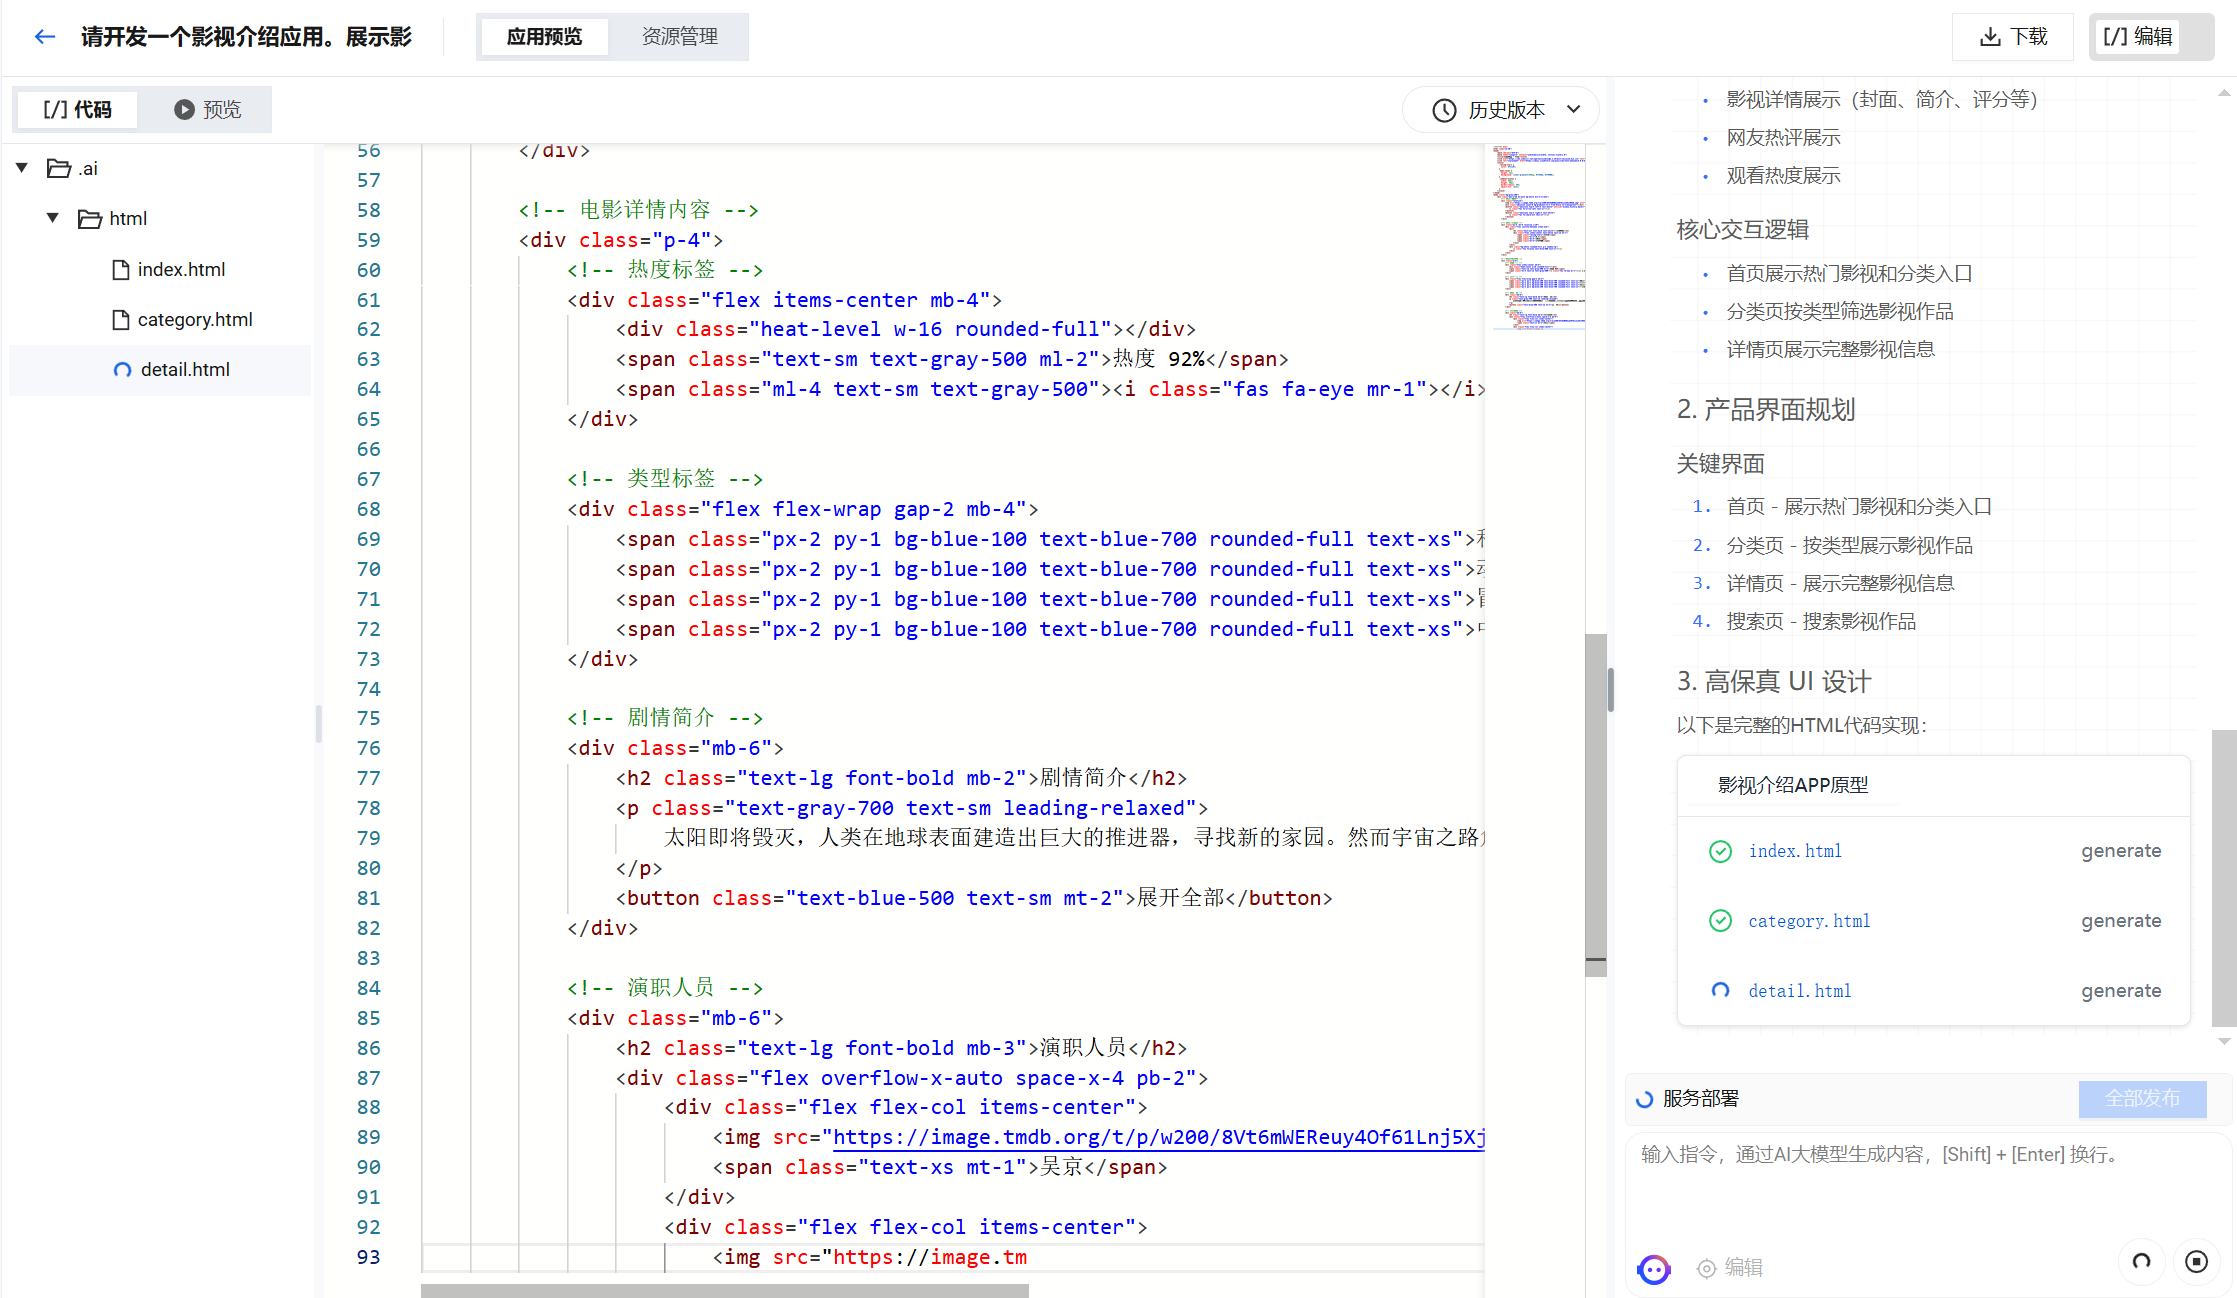
Task: Click the stop generation icon
Action: pyautogui.click(x=2197, y=1262)
